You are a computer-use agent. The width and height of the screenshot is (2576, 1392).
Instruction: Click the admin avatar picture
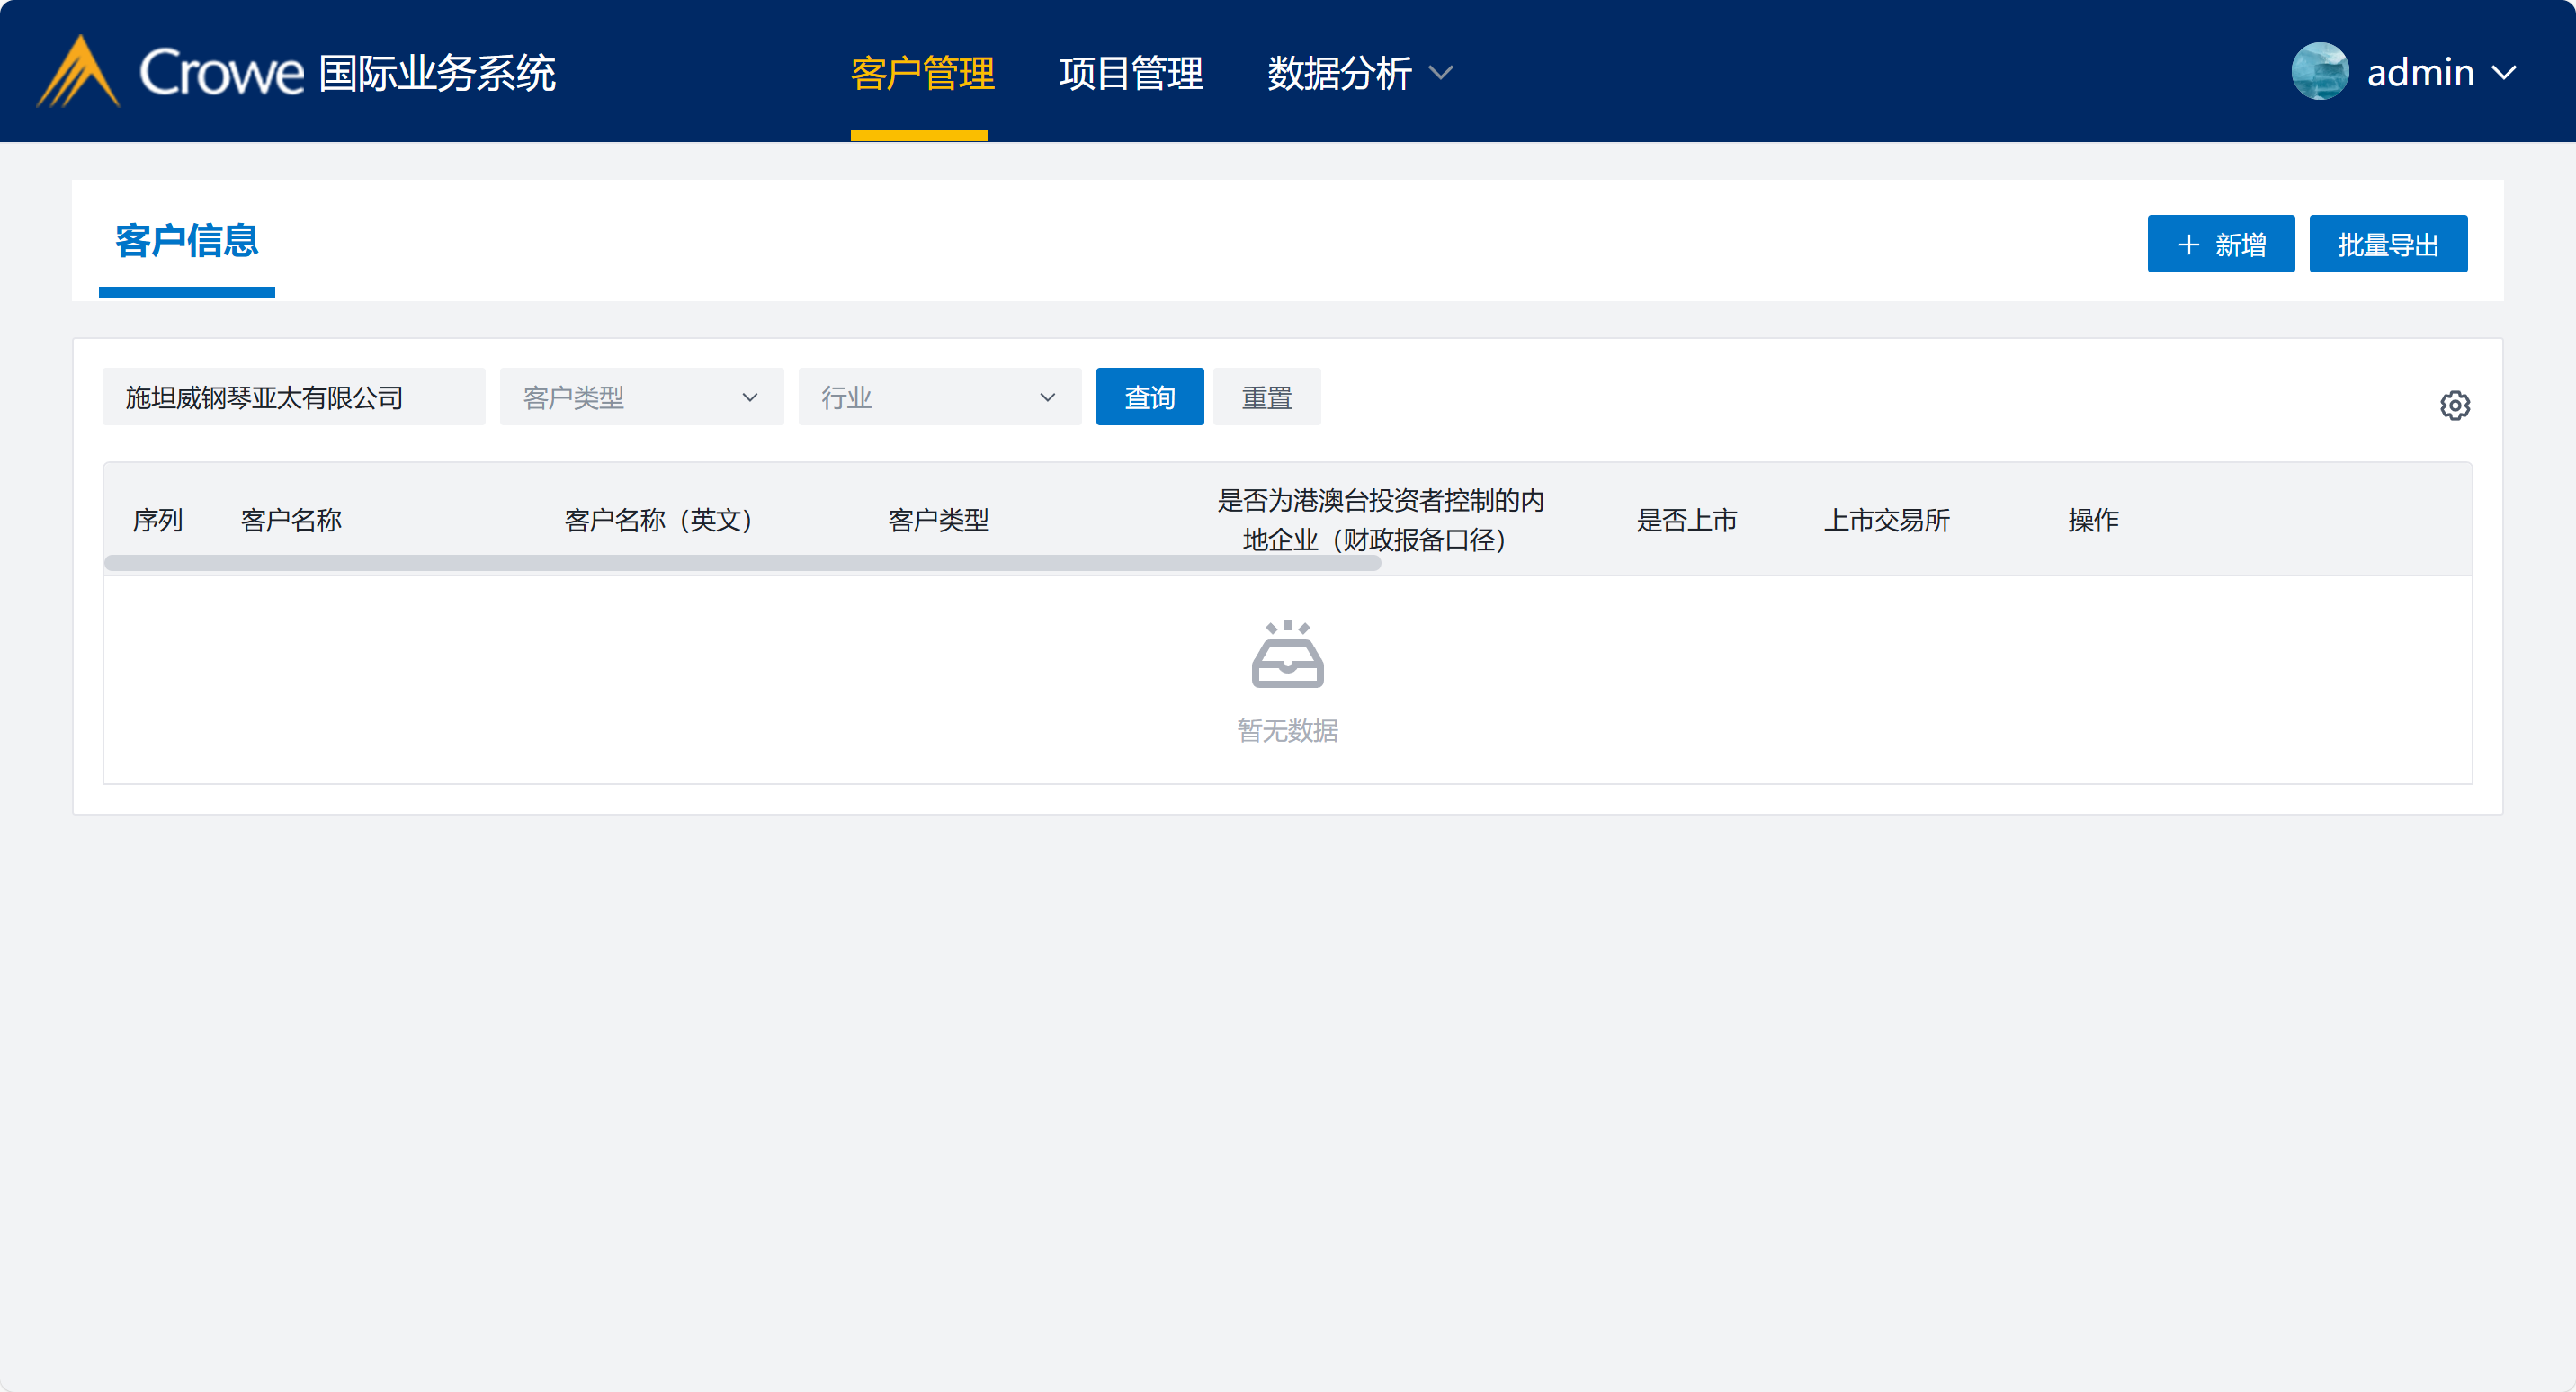click(2319, 72)
